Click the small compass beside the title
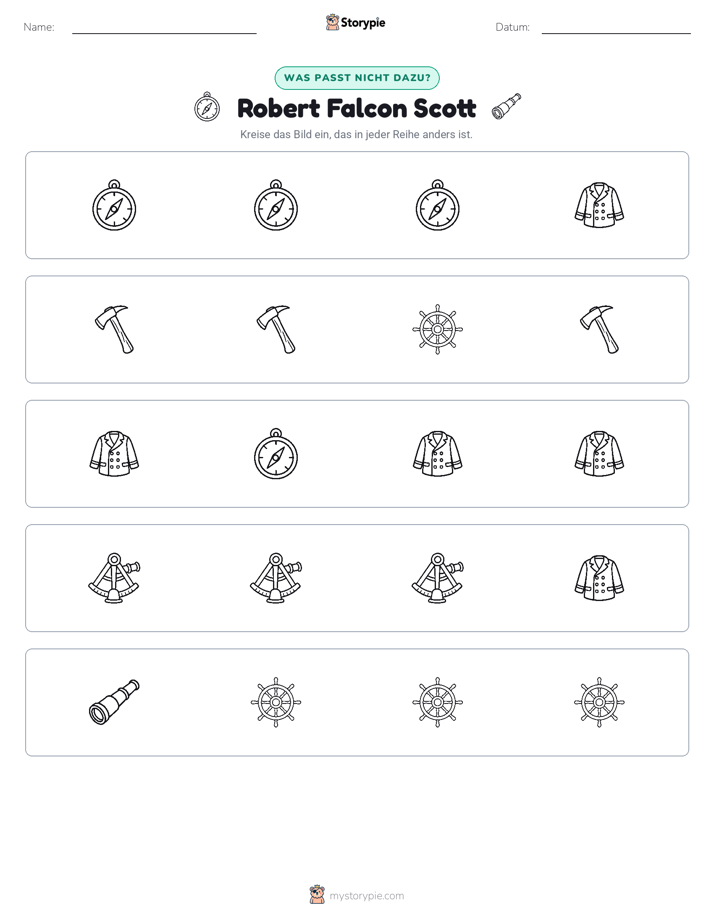This screenshot has width=714, height=924. tap(207, 107)
